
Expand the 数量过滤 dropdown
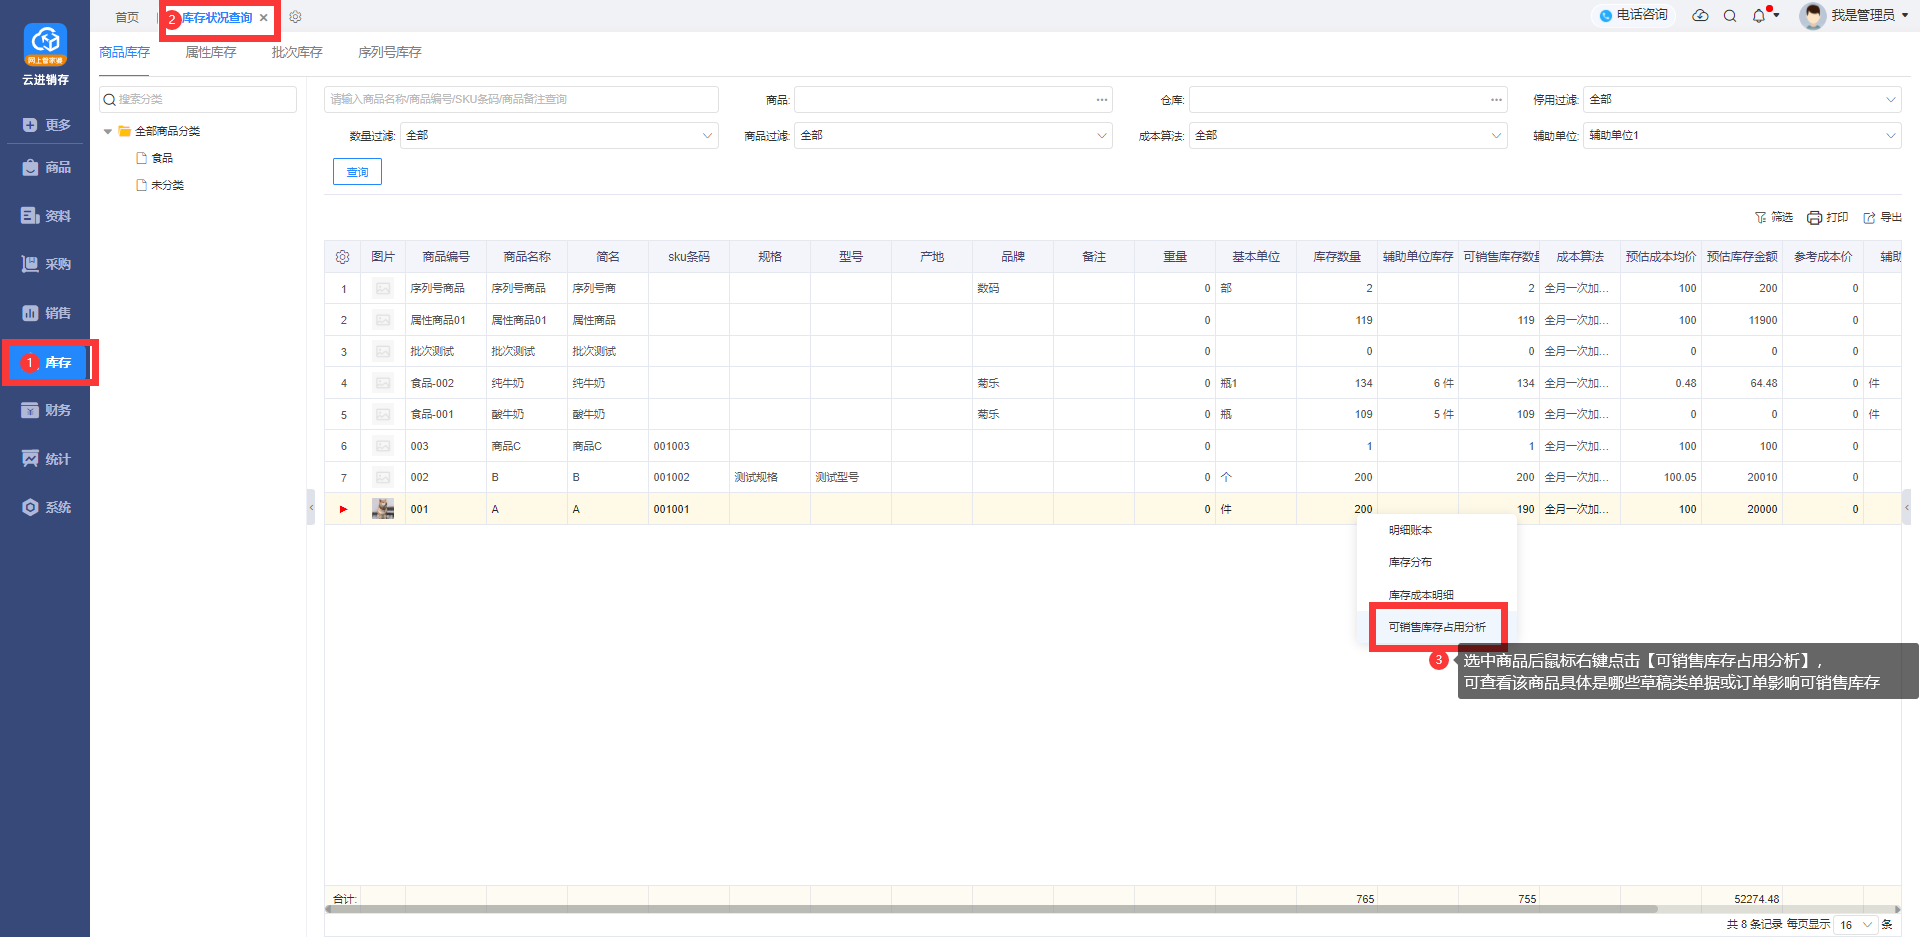tap(558, 136)
